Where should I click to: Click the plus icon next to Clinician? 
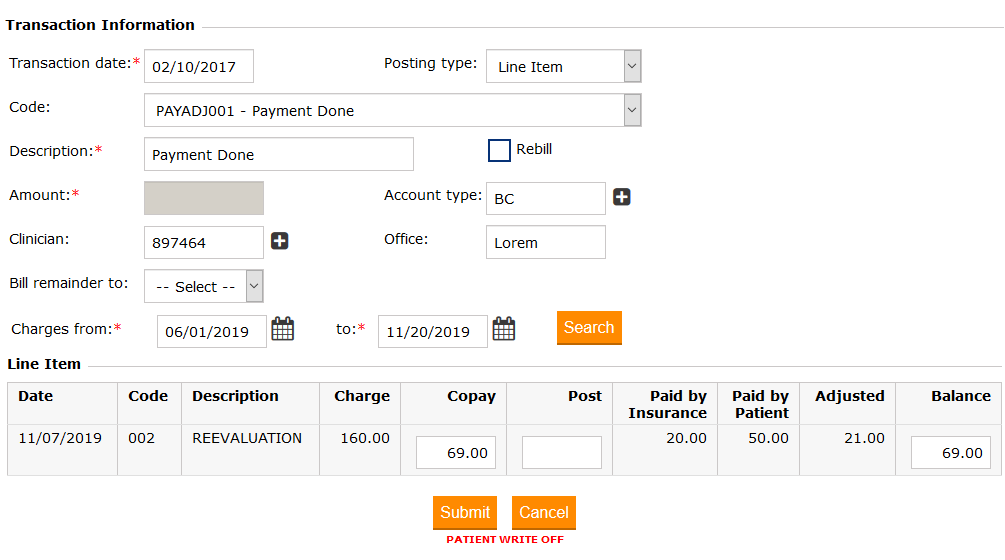[280, 241]
